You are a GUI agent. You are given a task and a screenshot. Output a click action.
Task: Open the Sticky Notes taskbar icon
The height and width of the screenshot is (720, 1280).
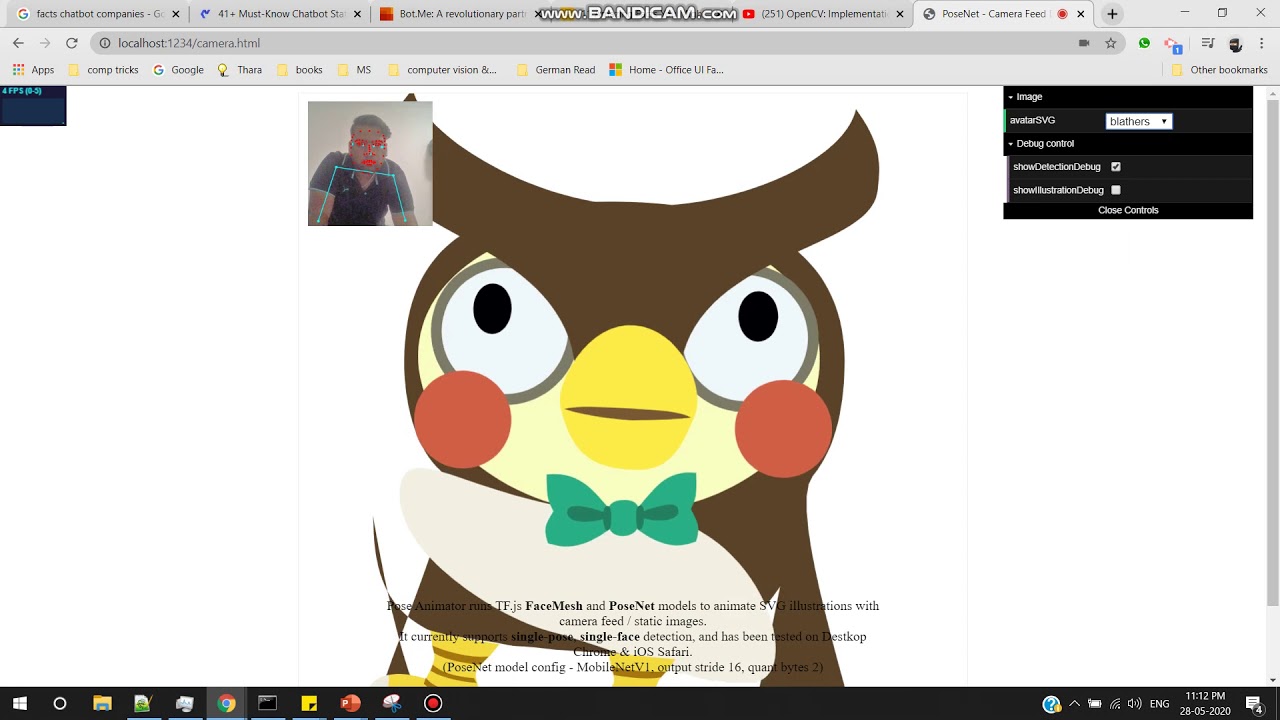click(309, 703)
